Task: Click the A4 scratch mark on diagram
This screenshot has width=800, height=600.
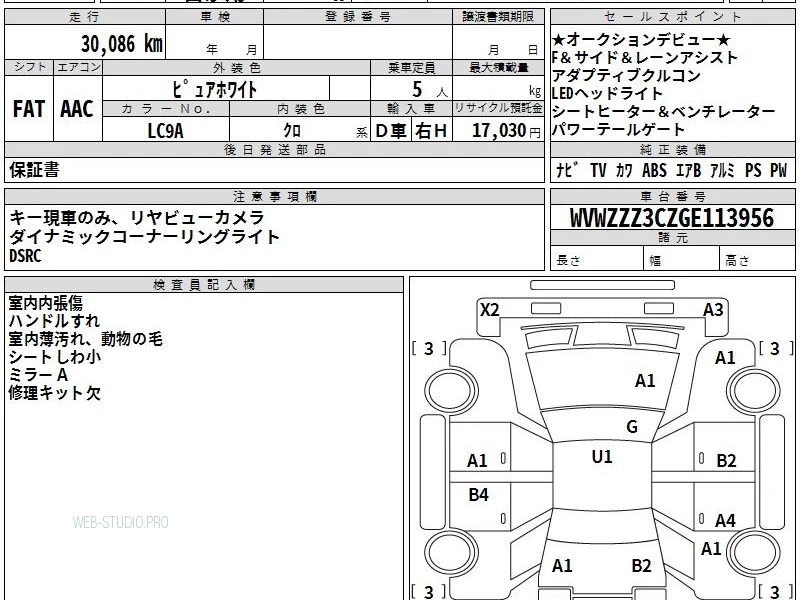Action: click(726, 520)
